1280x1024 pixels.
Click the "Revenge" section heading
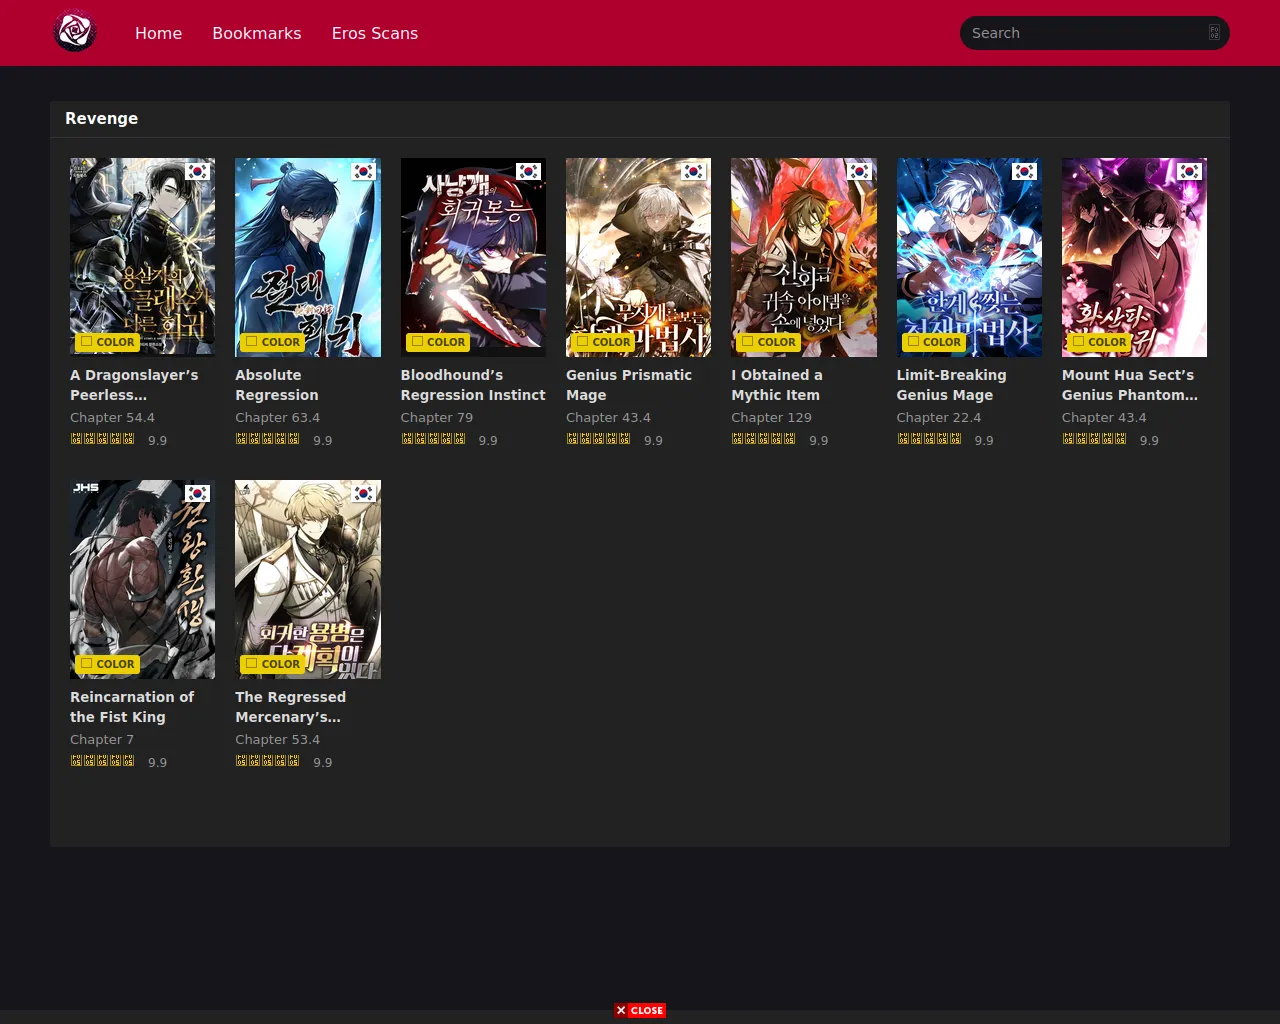(101, 118)
